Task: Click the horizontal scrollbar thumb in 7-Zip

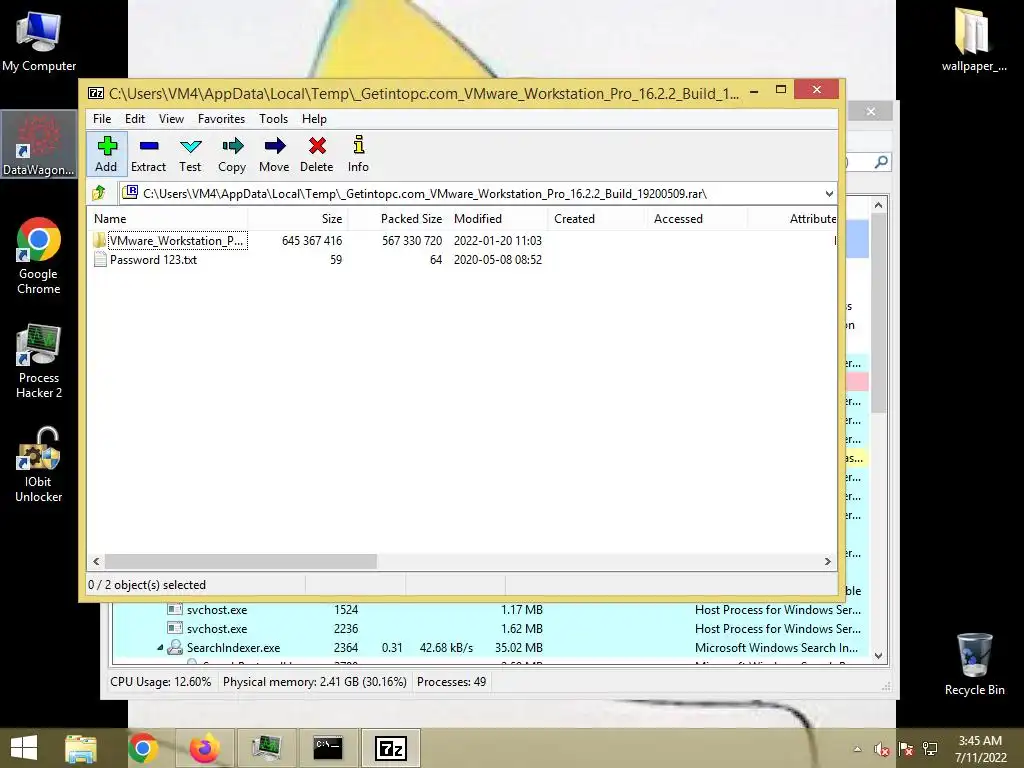Action: 240,561
